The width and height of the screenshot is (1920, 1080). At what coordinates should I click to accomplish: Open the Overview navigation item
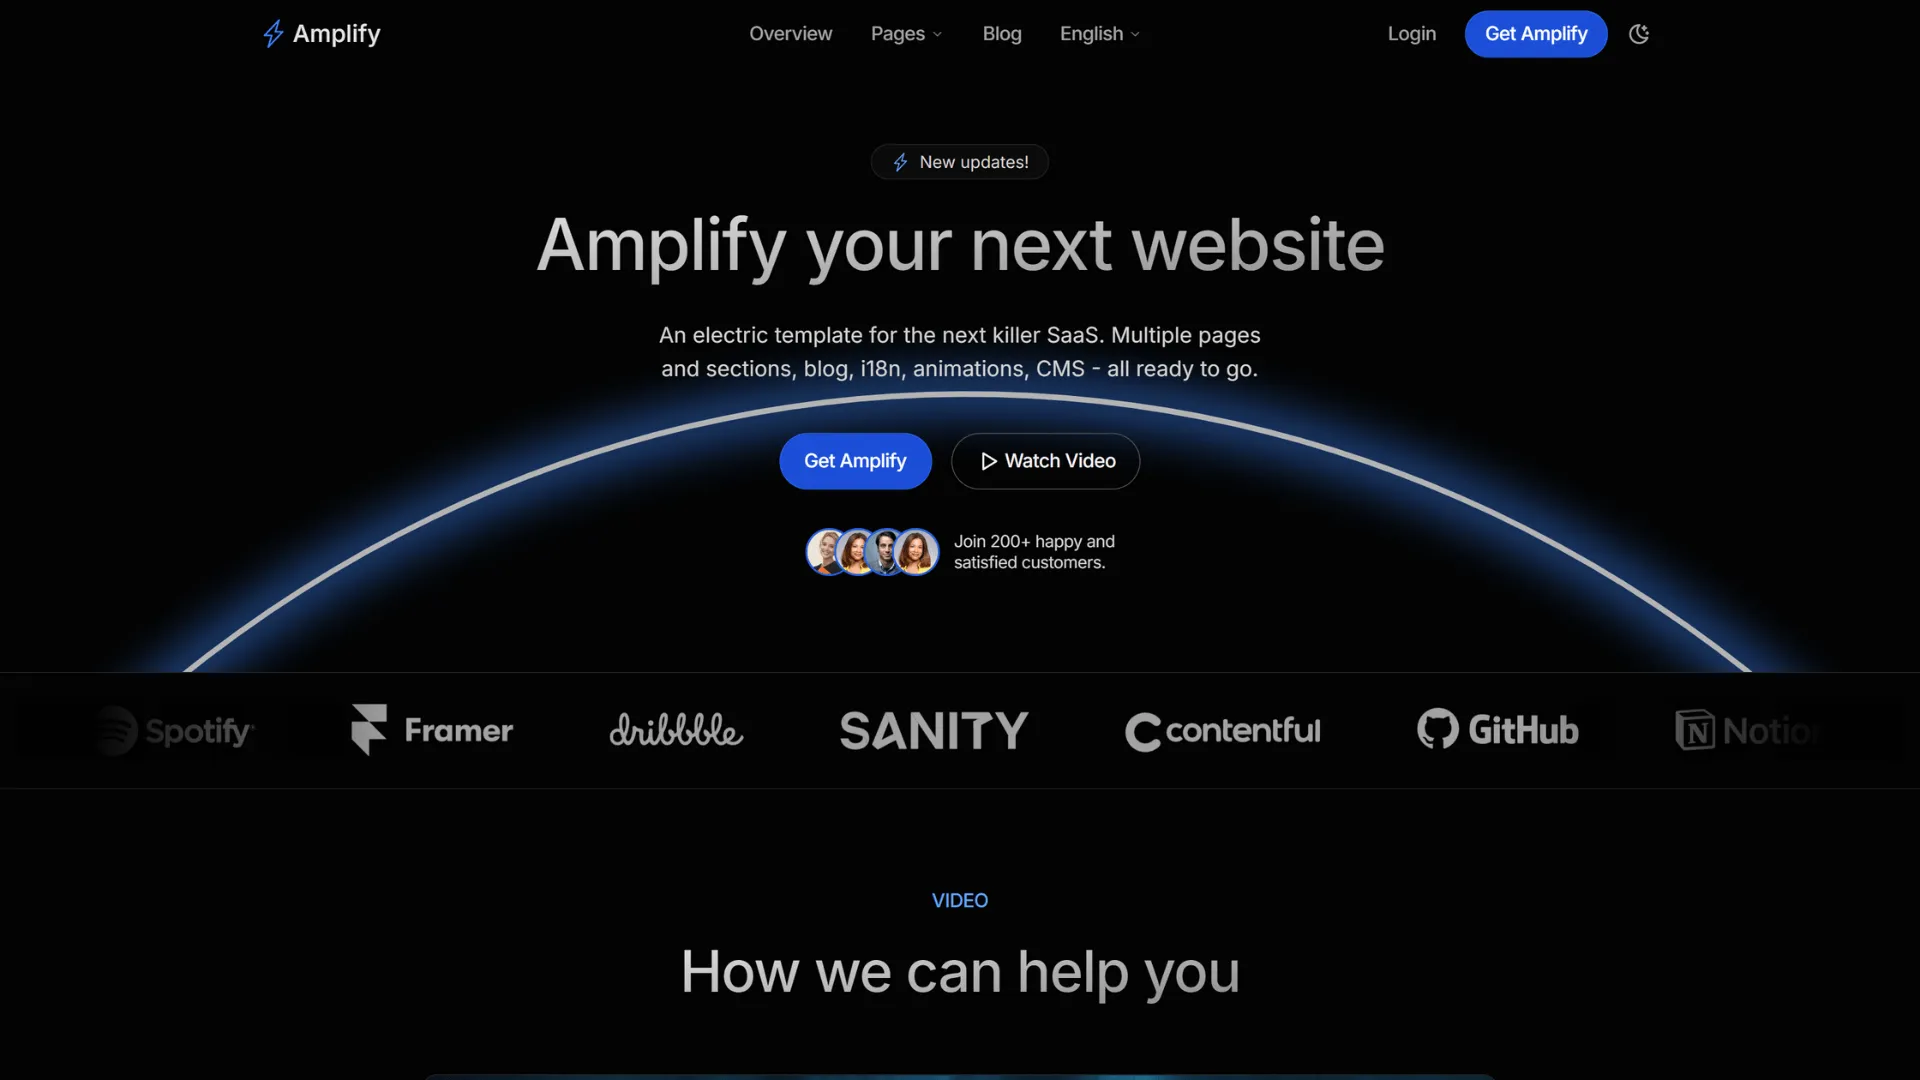(x=790, y=33)
